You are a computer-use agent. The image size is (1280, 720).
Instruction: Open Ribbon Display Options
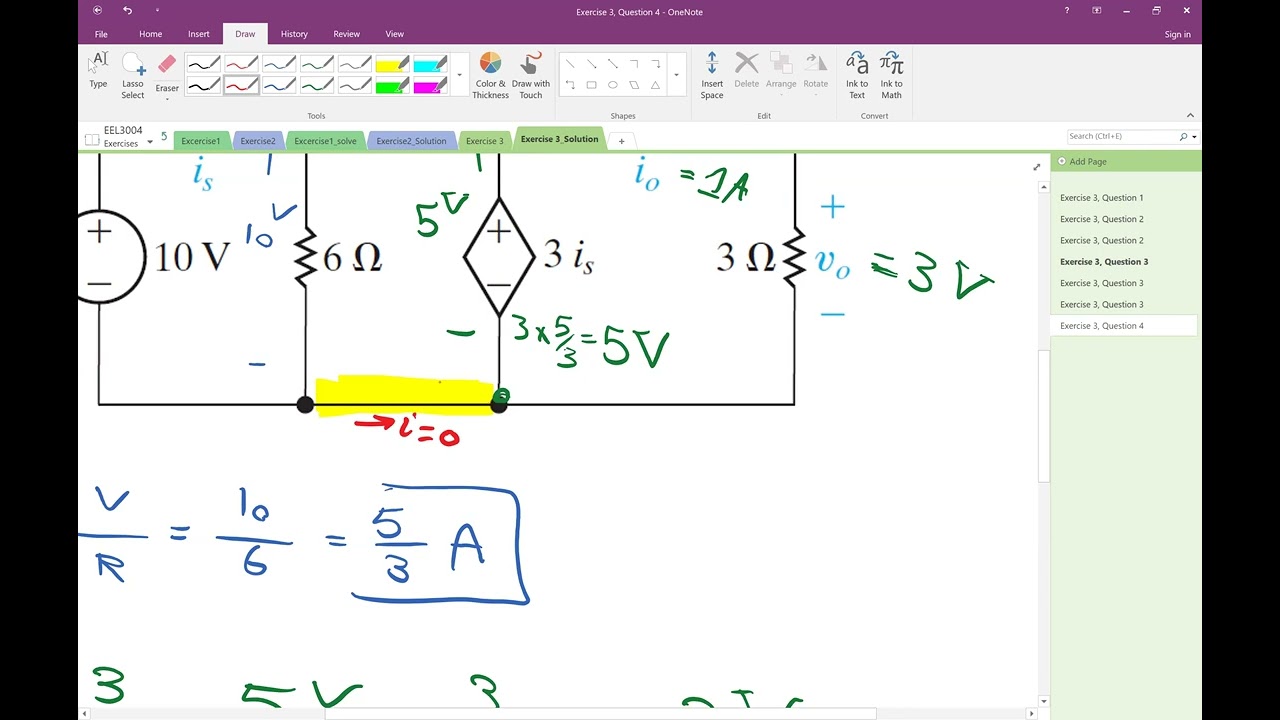[x=1097, y=10]
